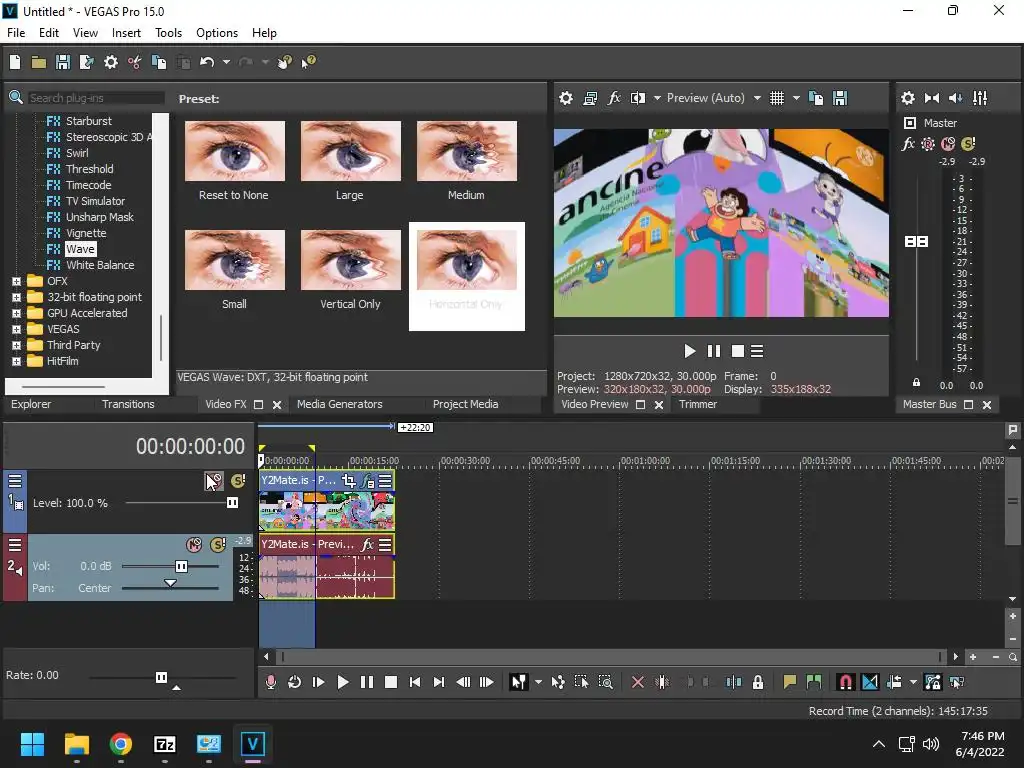1024x768 pixels.
Task: Switch to the Trimmer tab
Action: [697, 404]
